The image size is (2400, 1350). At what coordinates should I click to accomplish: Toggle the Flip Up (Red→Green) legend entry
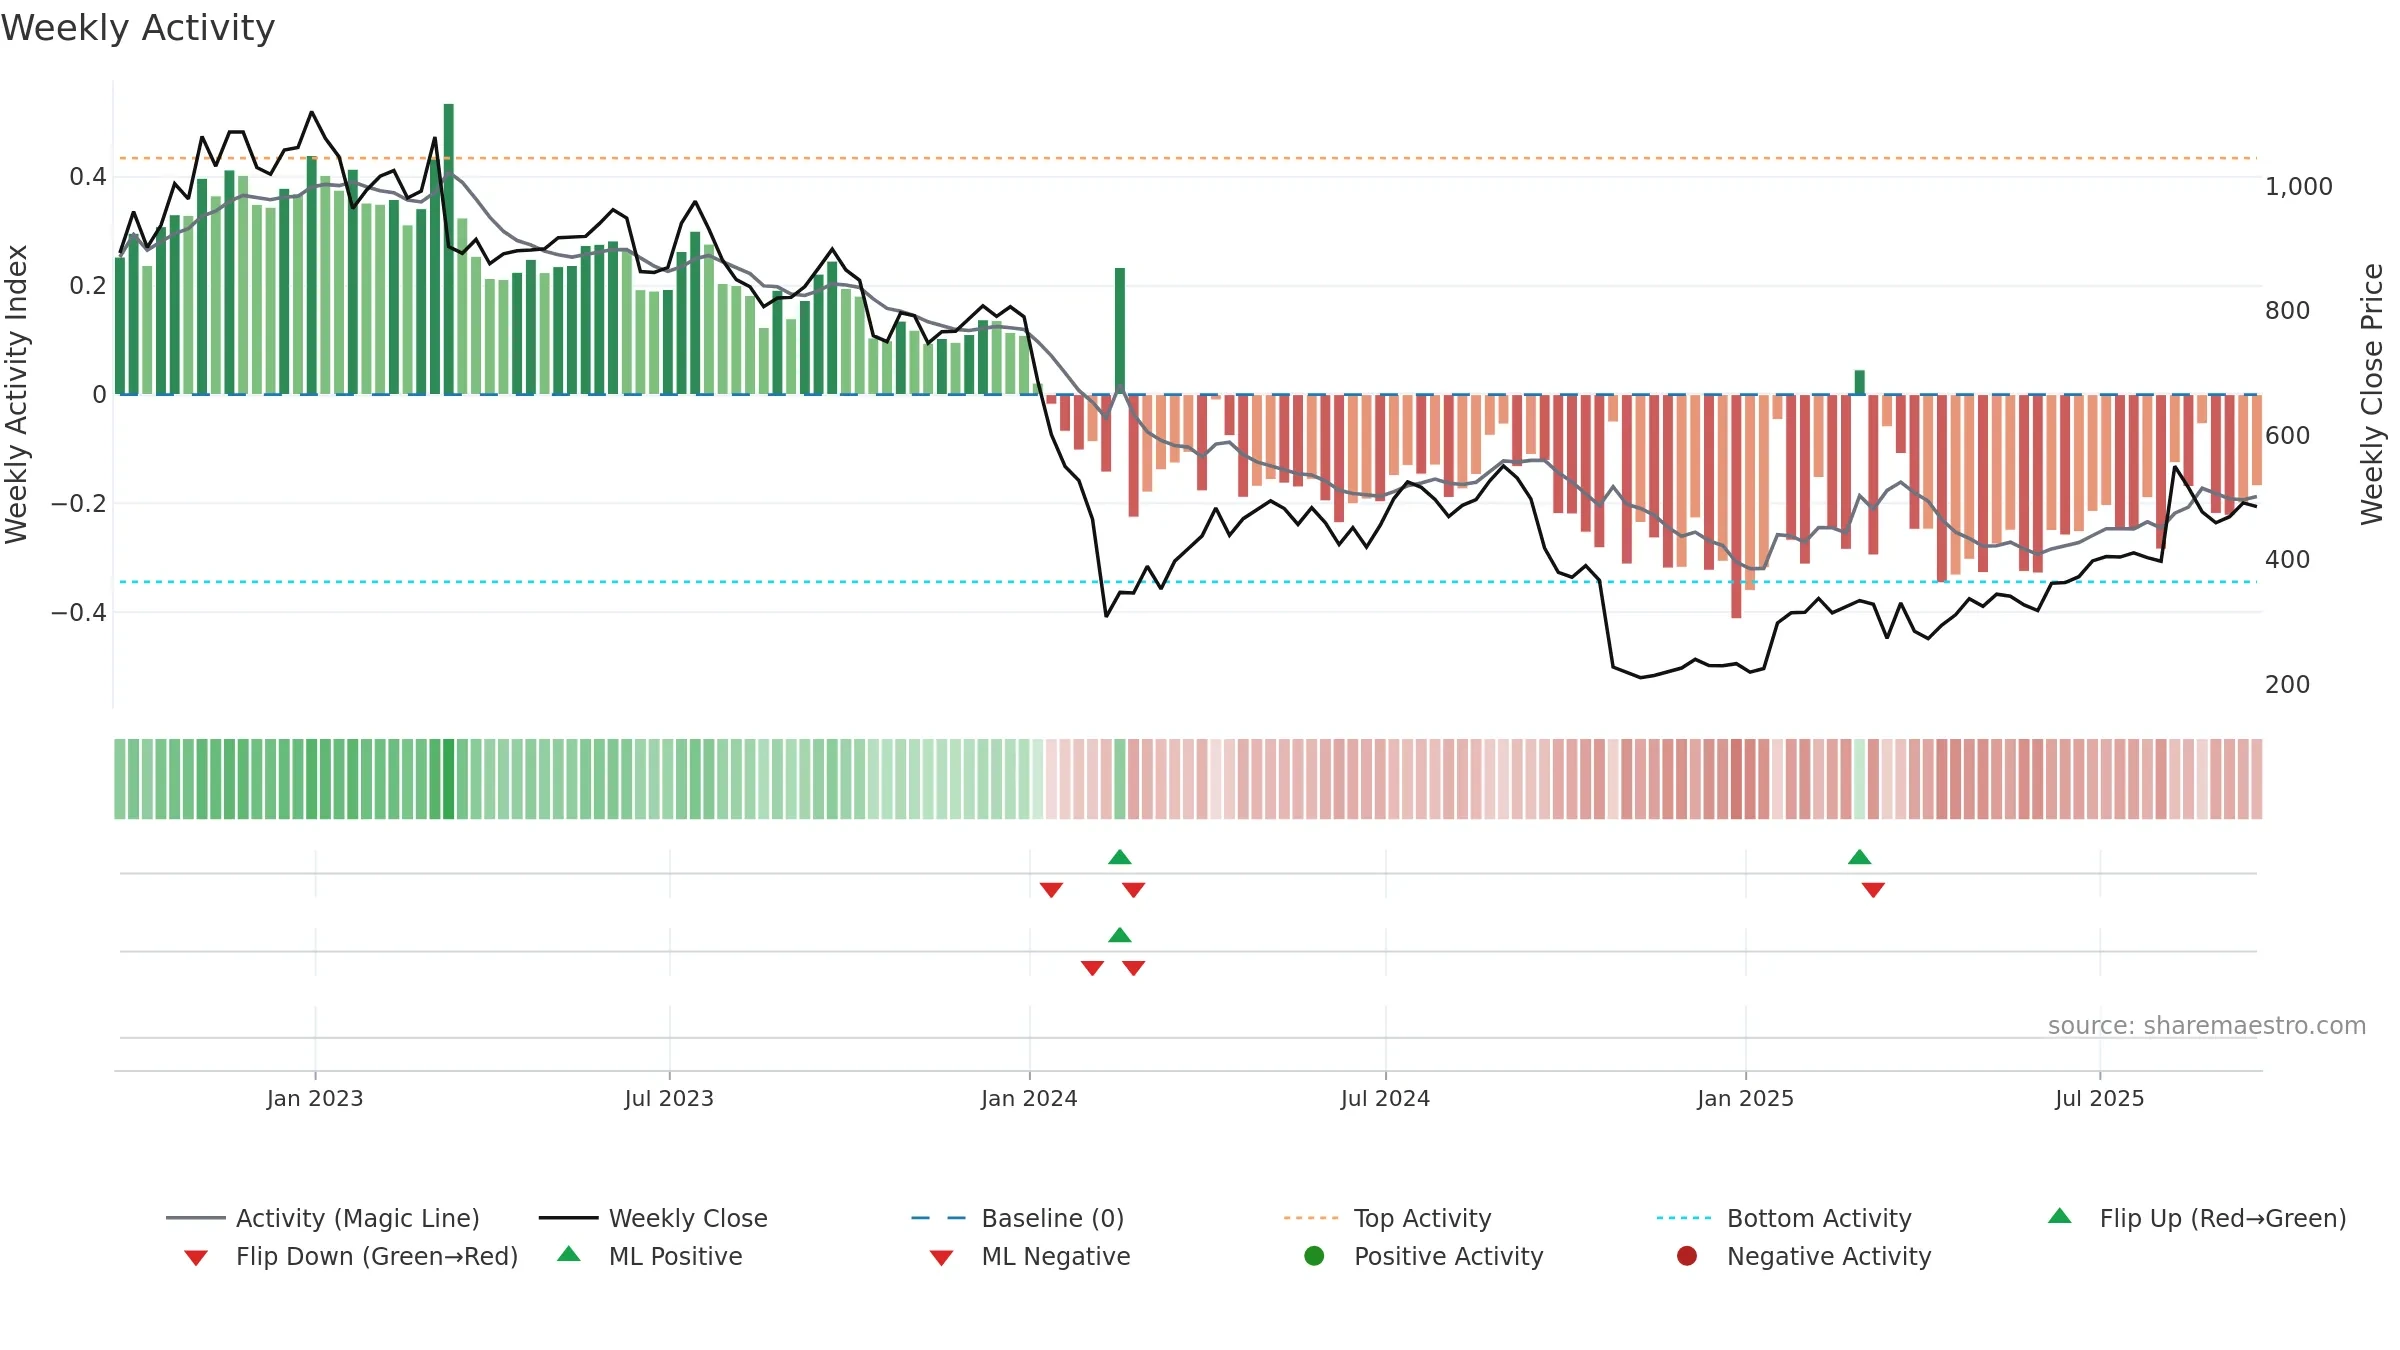coord(2196,1218)
